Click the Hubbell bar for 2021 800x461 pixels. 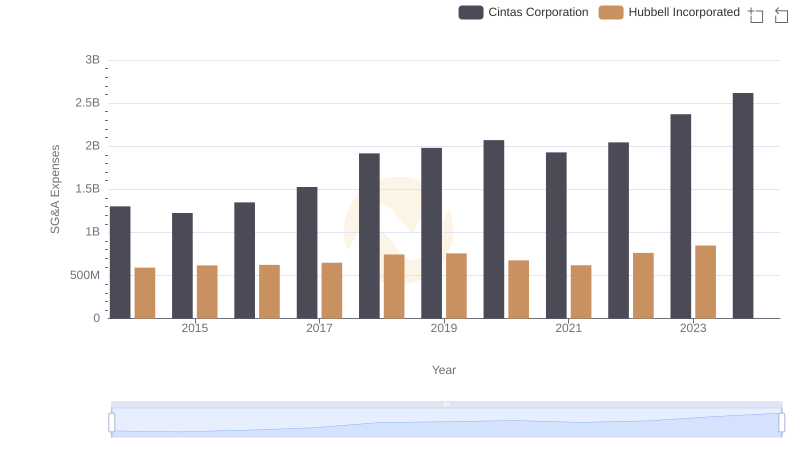coord(581,292)
